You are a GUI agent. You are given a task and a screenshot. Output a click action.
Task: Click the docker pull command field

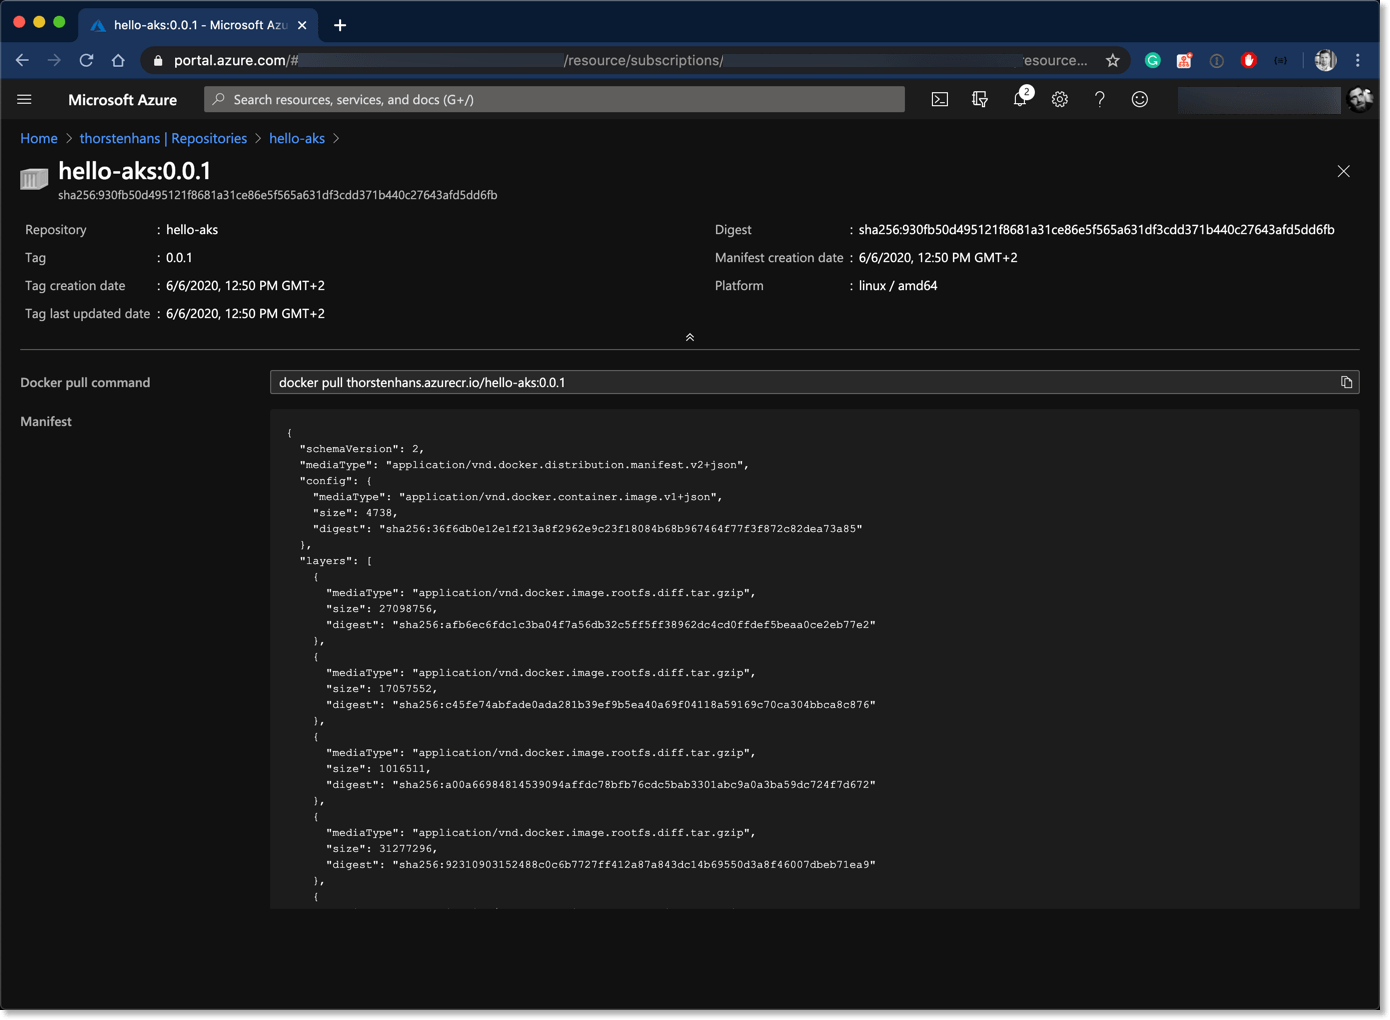click(800, 382)
